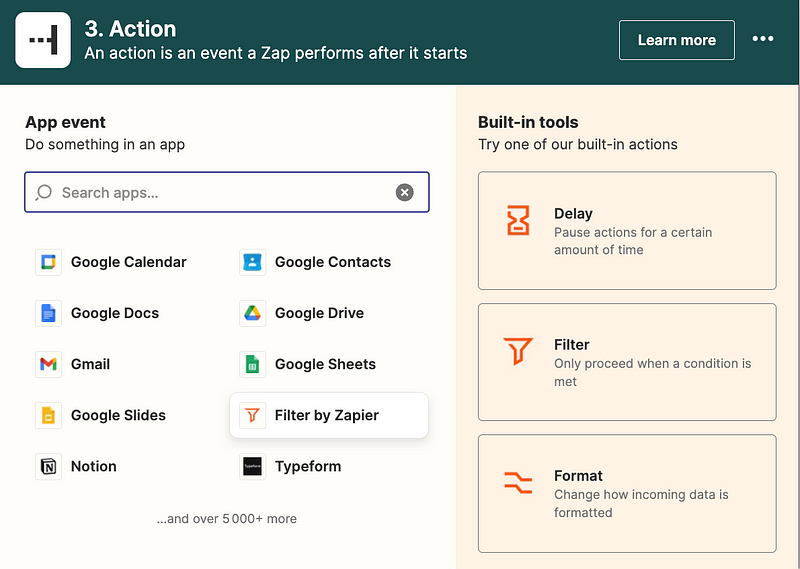Open the built-in Filter card title
Image resolution: width=800 pixels, height=569 pixels.
(571, 344)
